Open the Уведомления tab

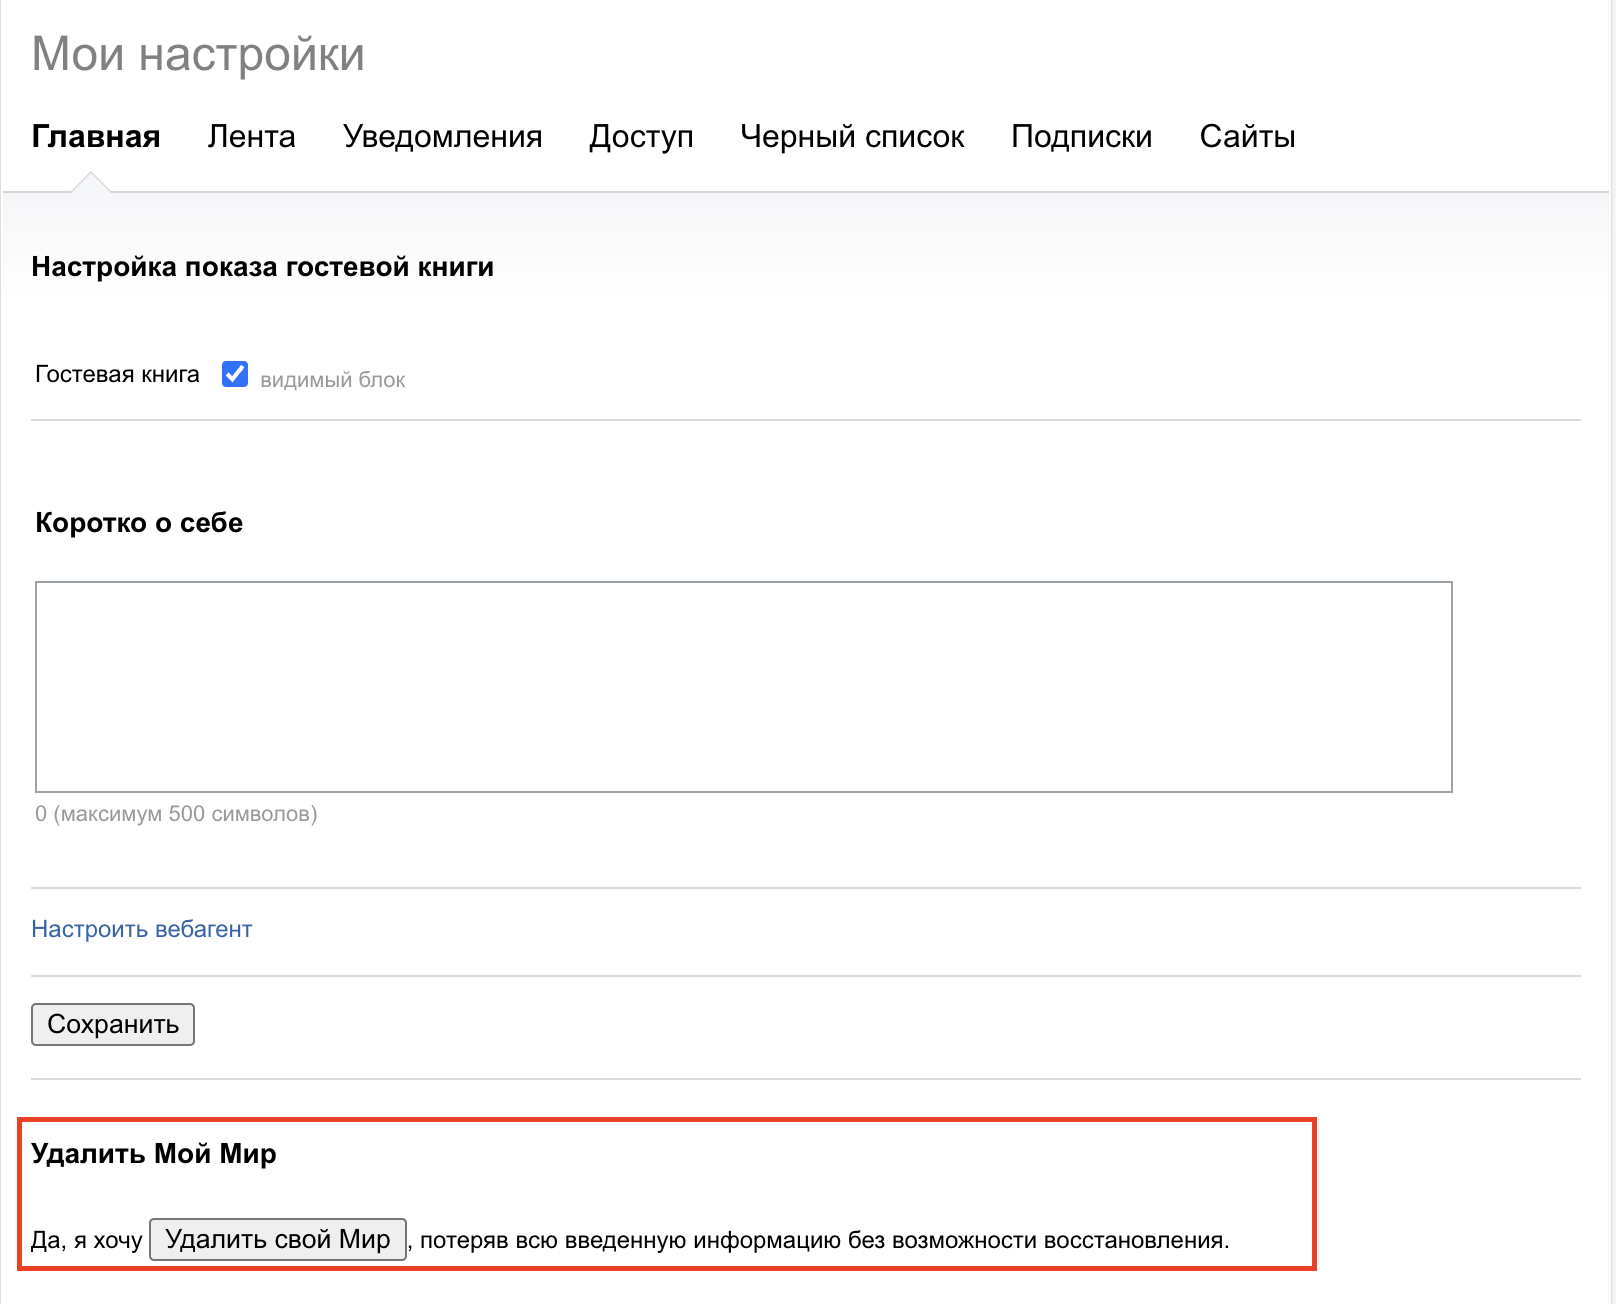(442, 136)
